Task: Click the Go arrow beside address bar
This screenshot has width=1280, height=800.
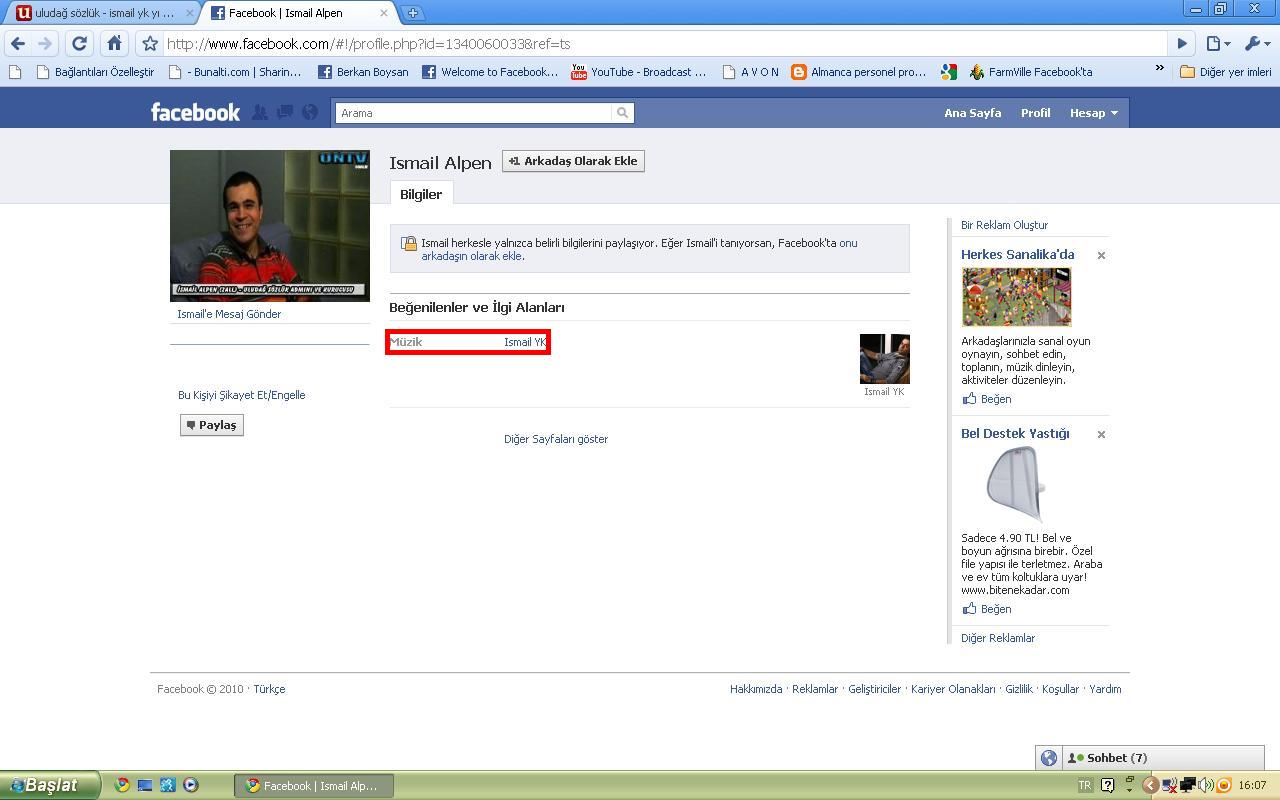Action: click(1182, 44)
